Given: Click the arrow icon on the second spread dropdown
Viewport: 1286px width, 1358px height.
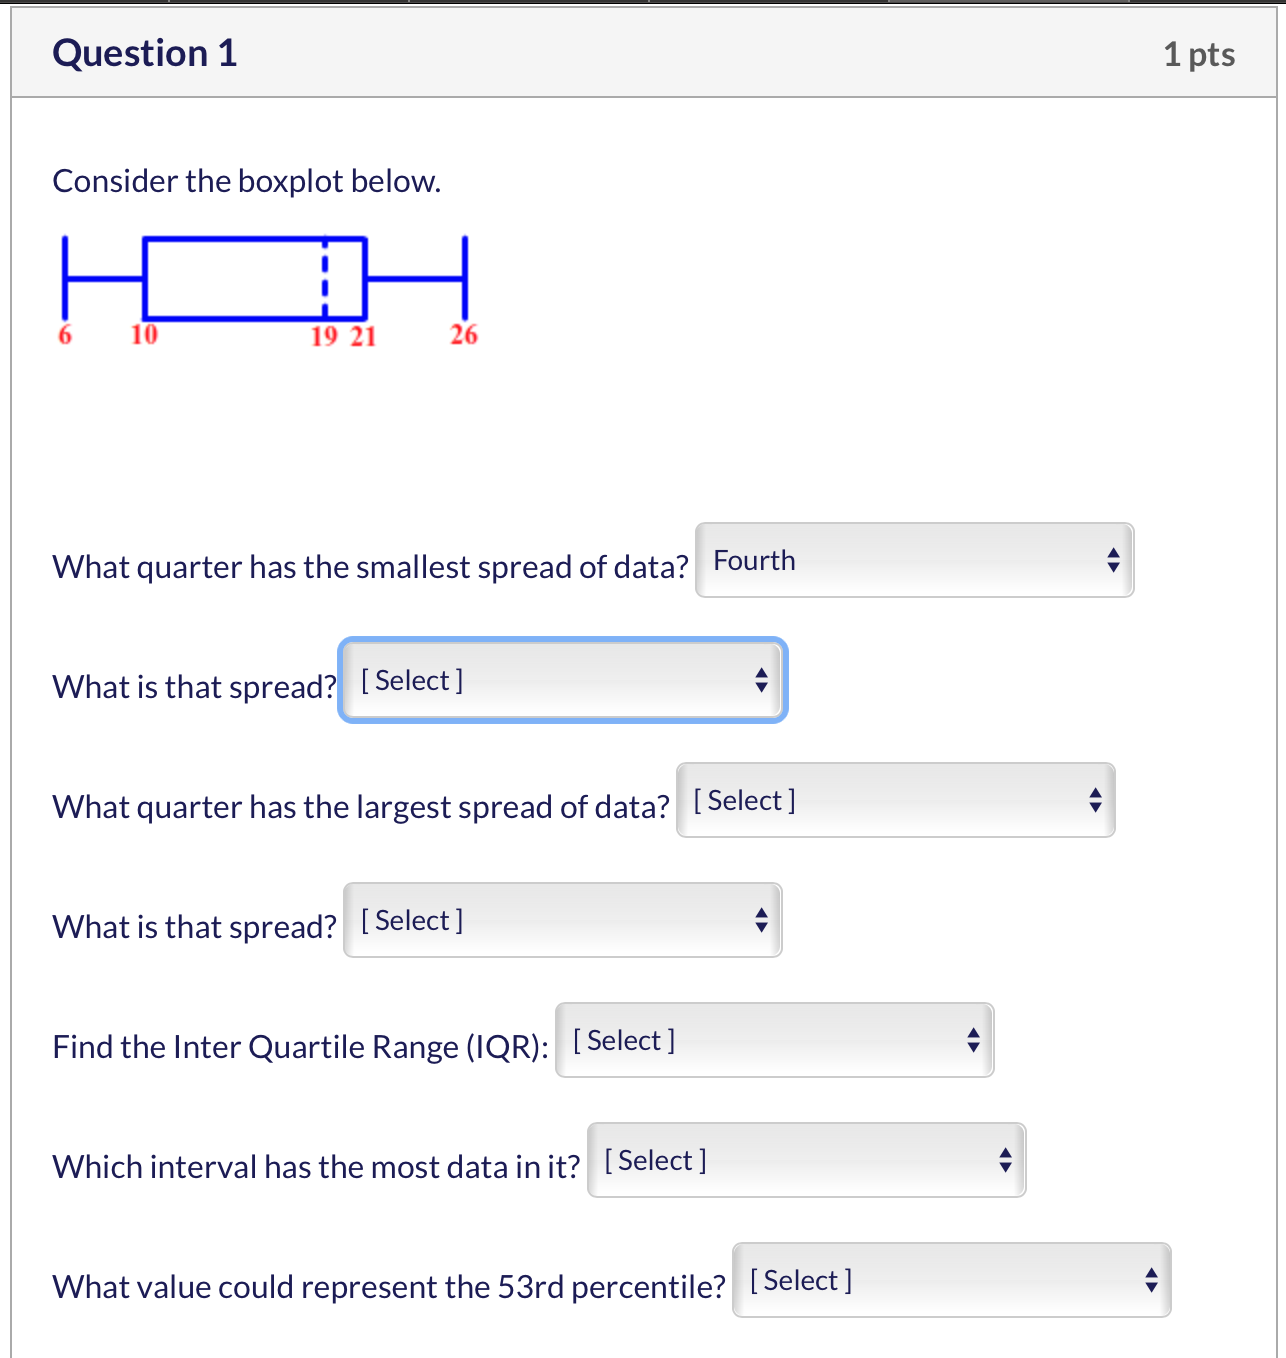Looking at the screenshot, I should (761, 920).
